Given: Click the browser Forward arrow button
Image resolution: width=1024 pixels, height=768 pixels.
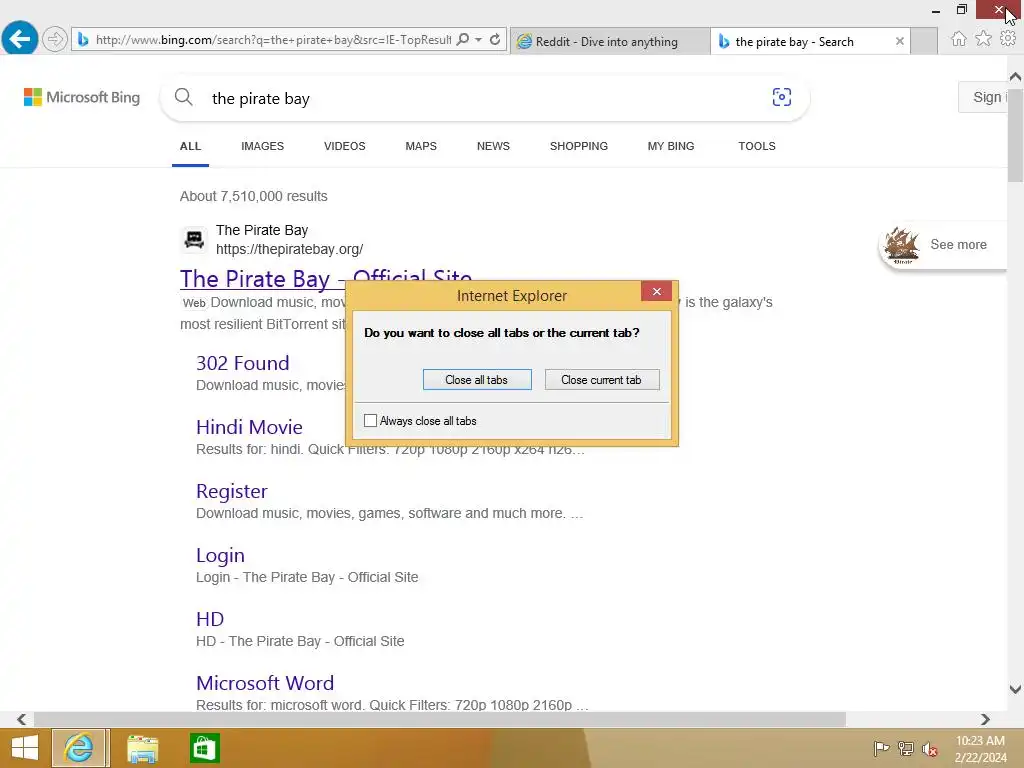Looking at the screenshot, I should (55, 39).
